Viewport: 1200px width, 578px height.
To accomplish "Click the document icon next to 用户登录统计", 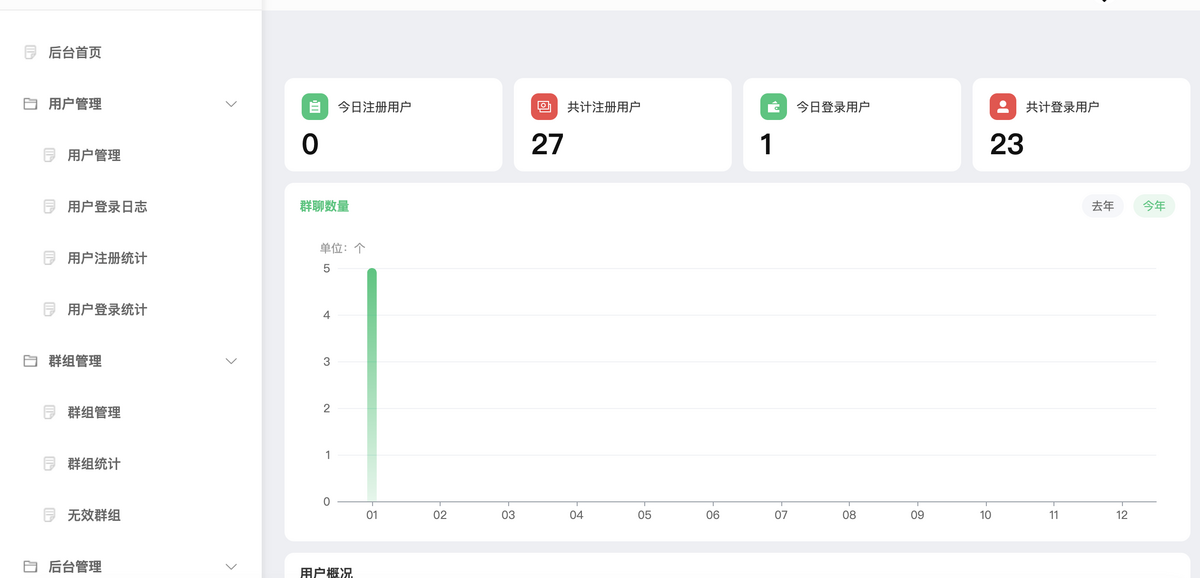I will (49, 309).
